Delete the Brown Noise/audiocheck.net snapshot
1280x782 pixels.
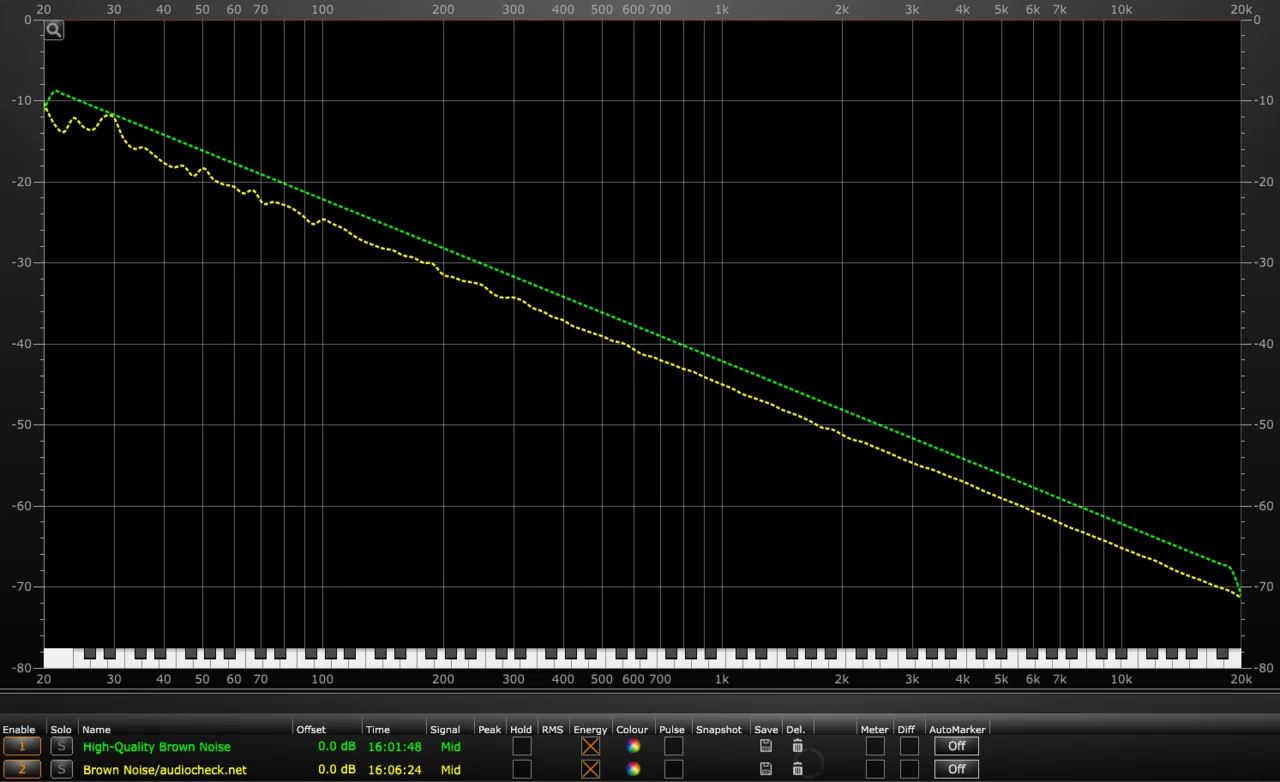(797, 769)
